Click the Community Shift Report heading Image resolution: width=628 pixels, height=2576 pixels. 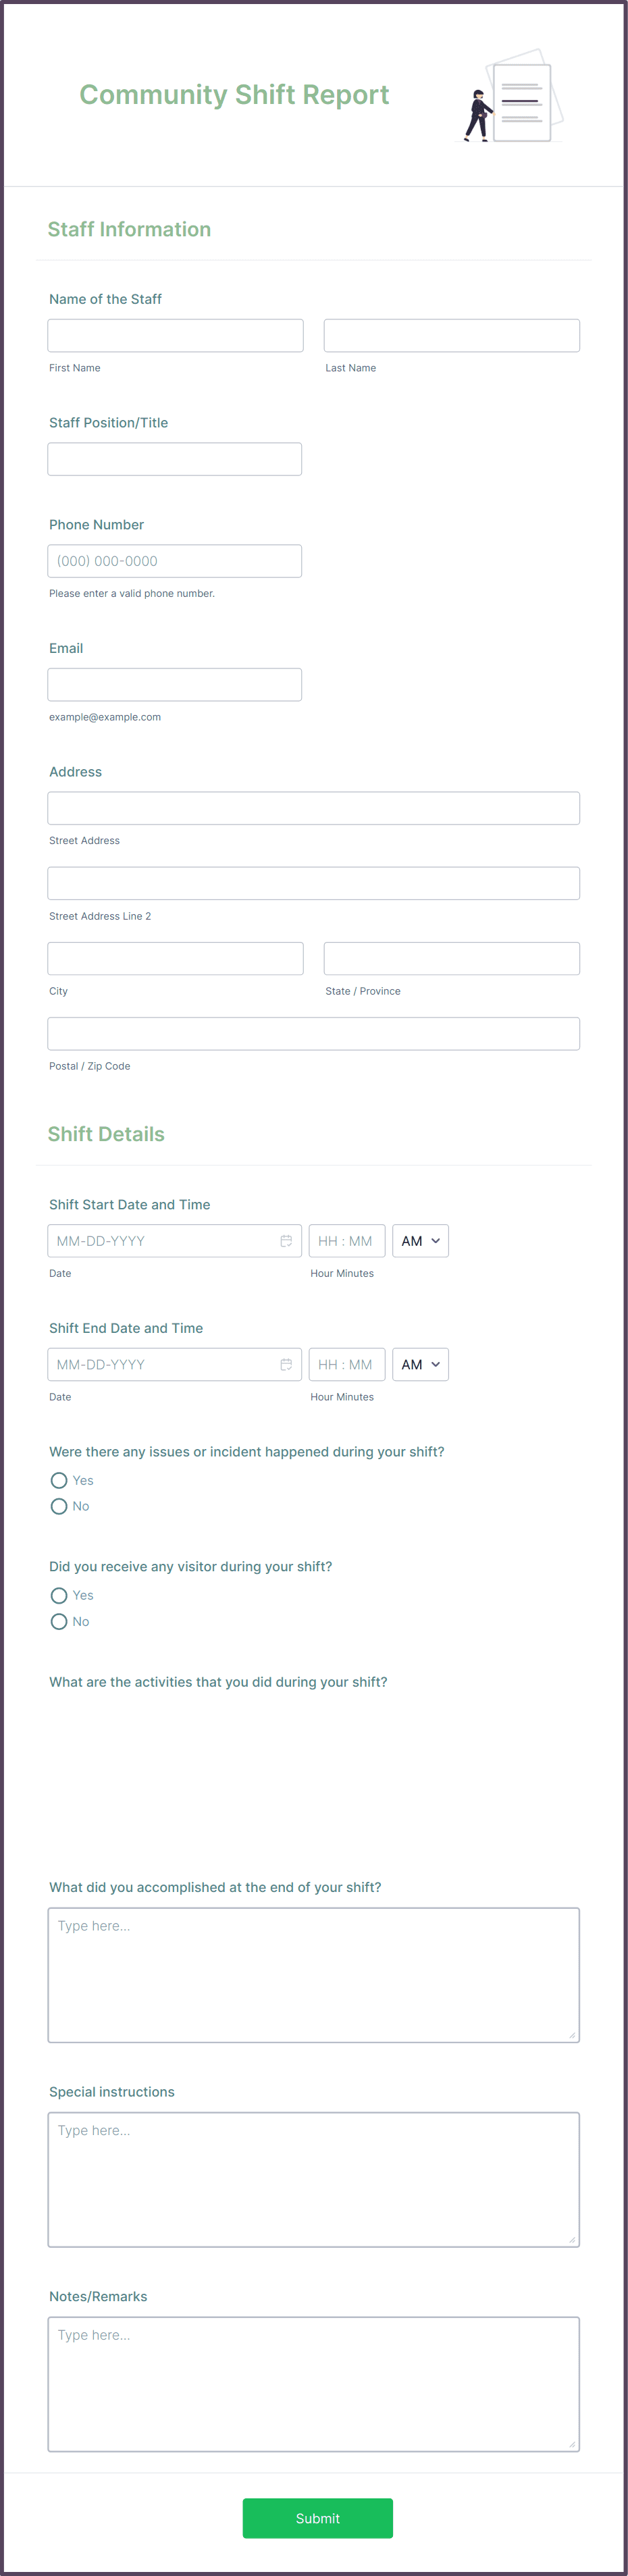pyautogui.click(x=234, y=95)
